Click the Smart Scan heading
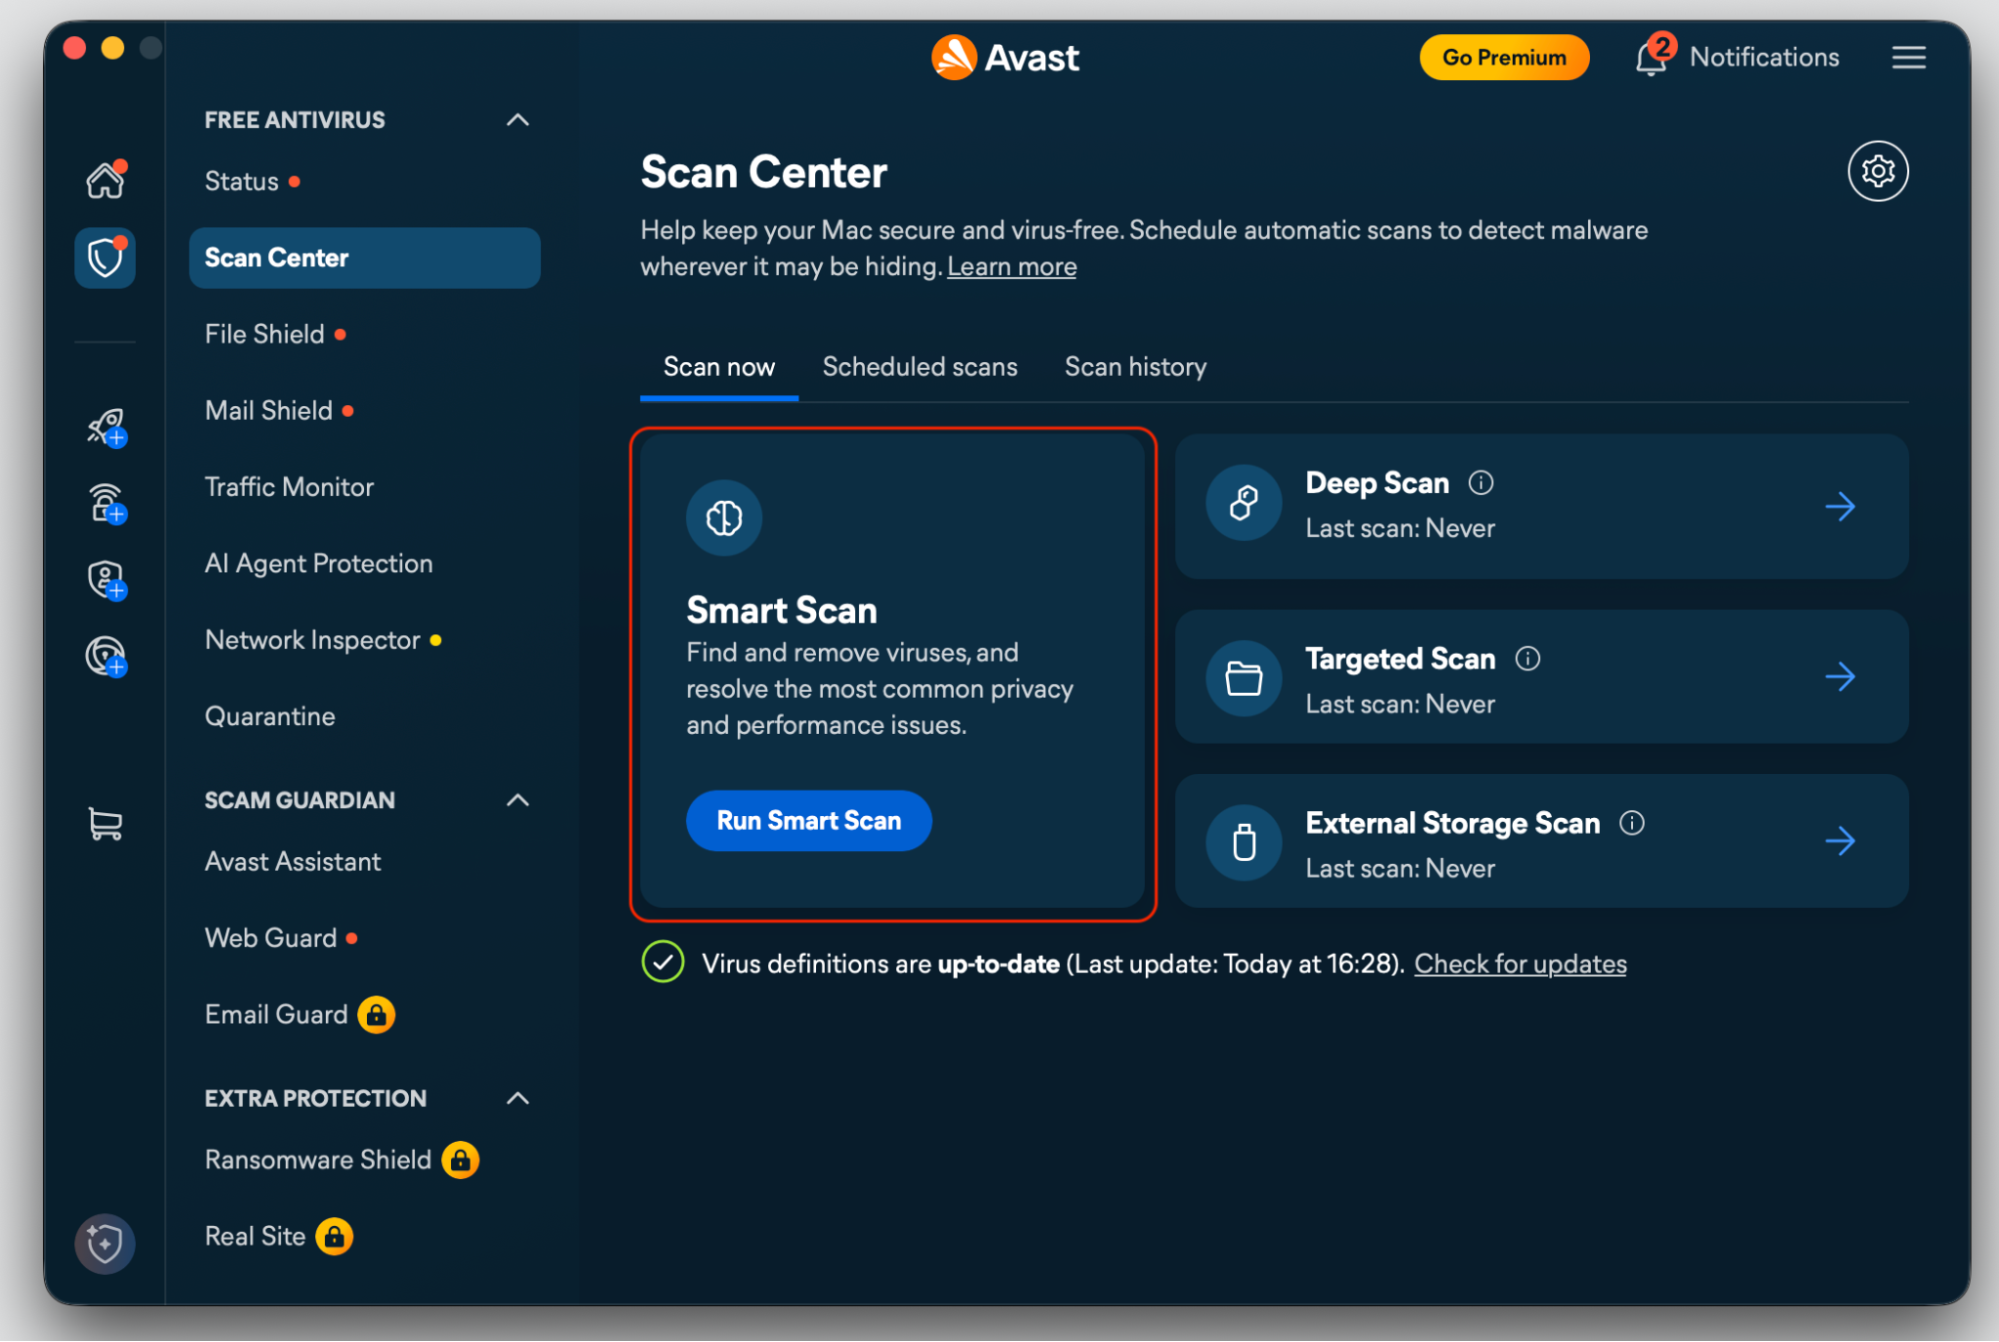 pyautogui.click(x=781, y=609)
